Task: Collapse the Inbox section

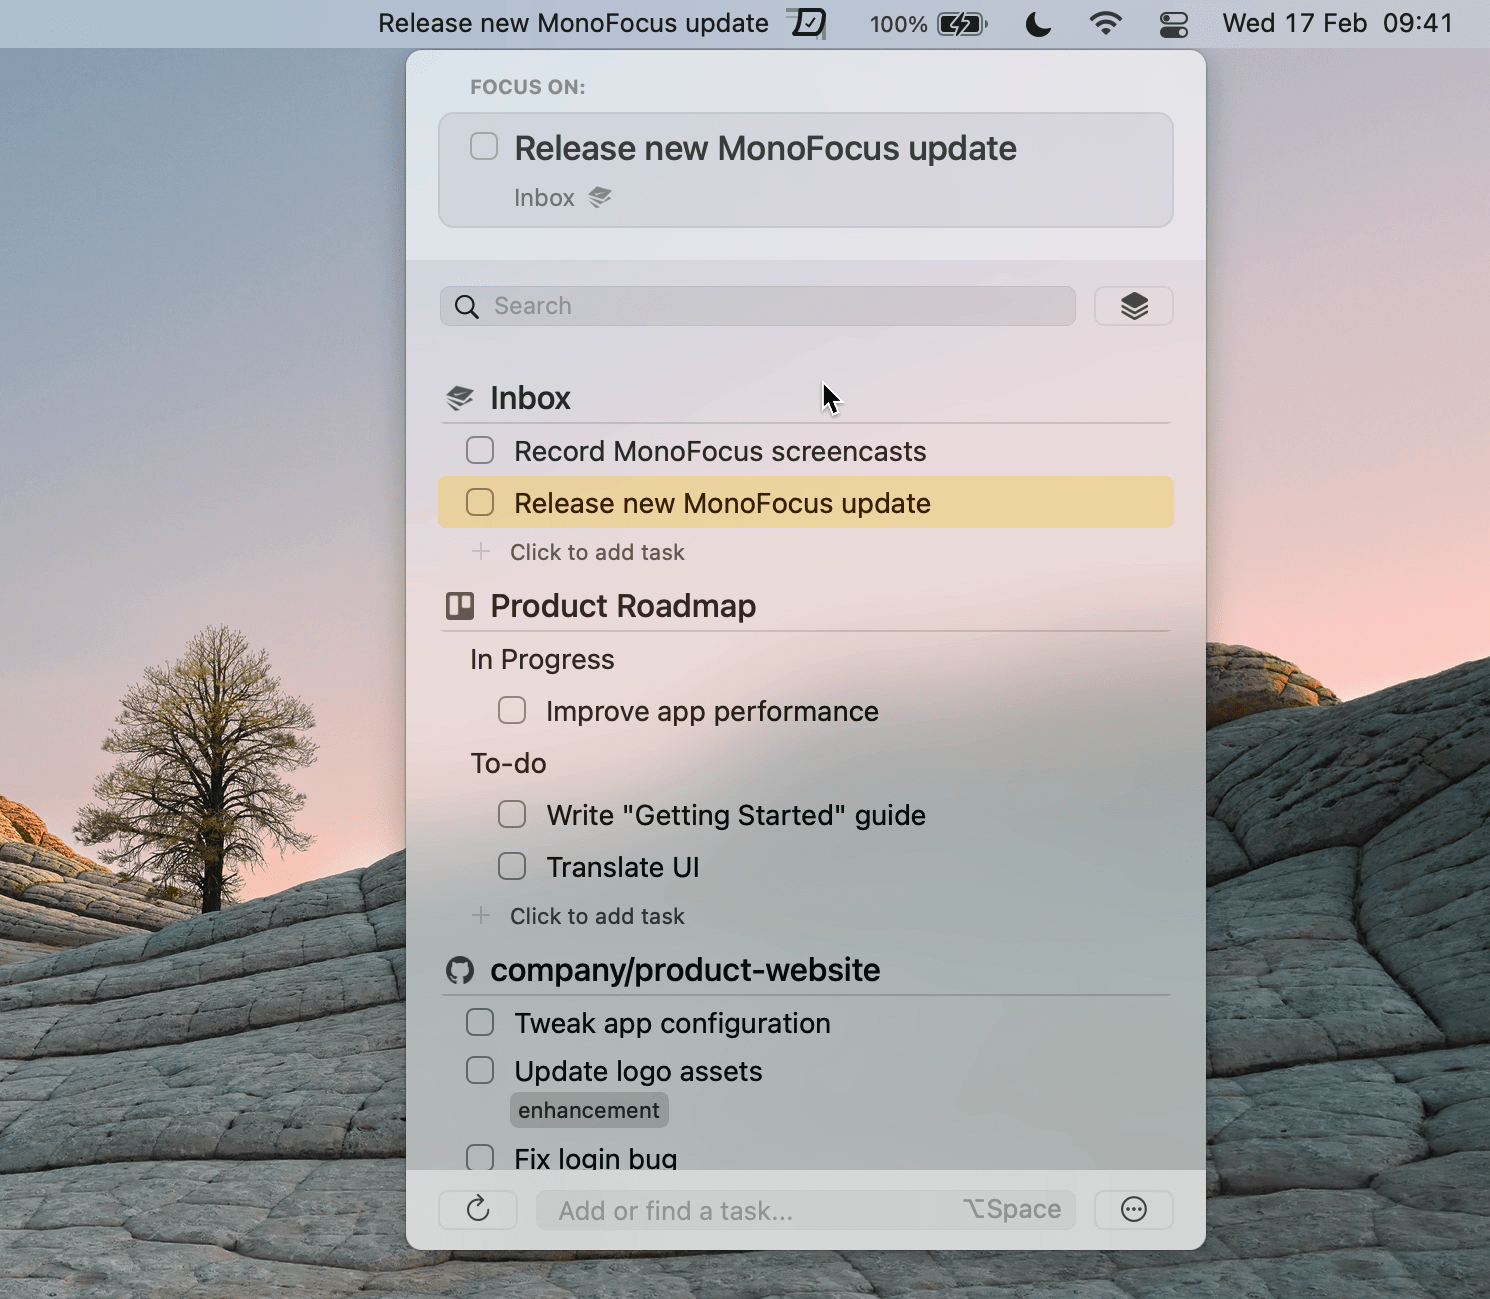Action: 530,397
